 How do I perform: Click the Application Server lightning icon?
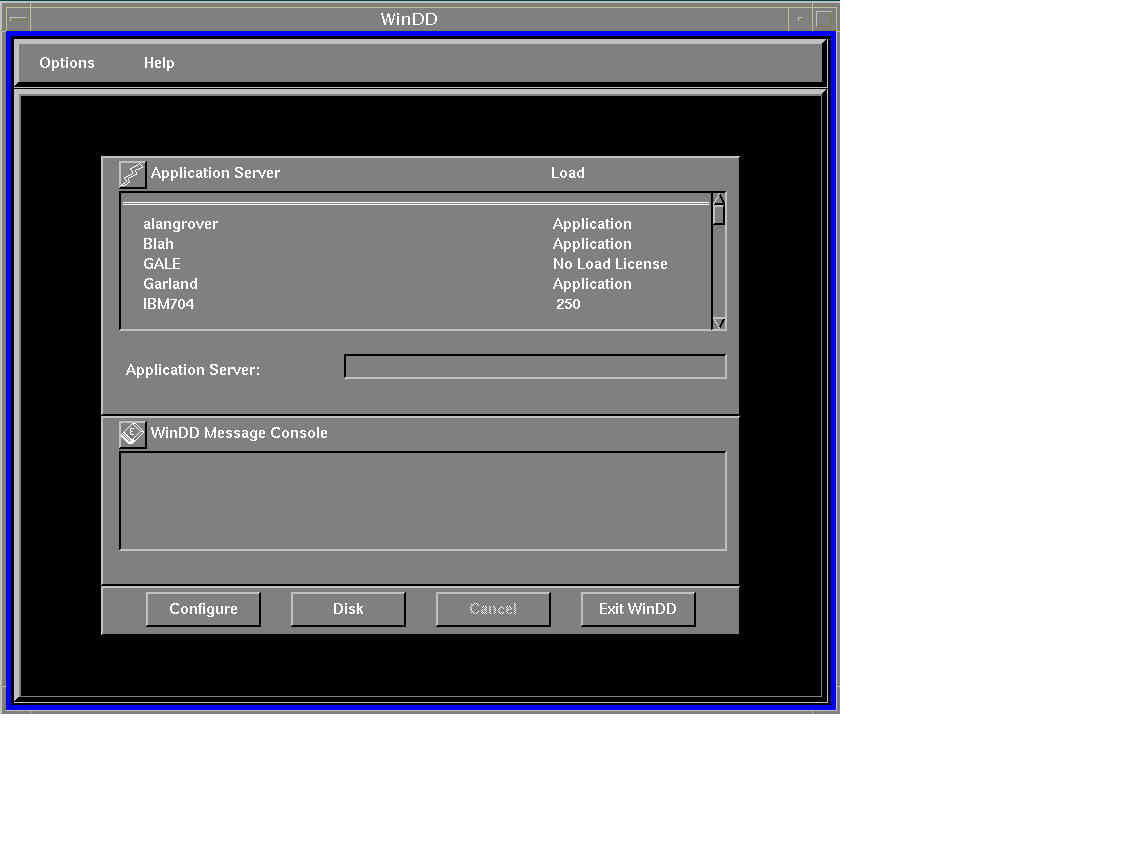point(132,174)
